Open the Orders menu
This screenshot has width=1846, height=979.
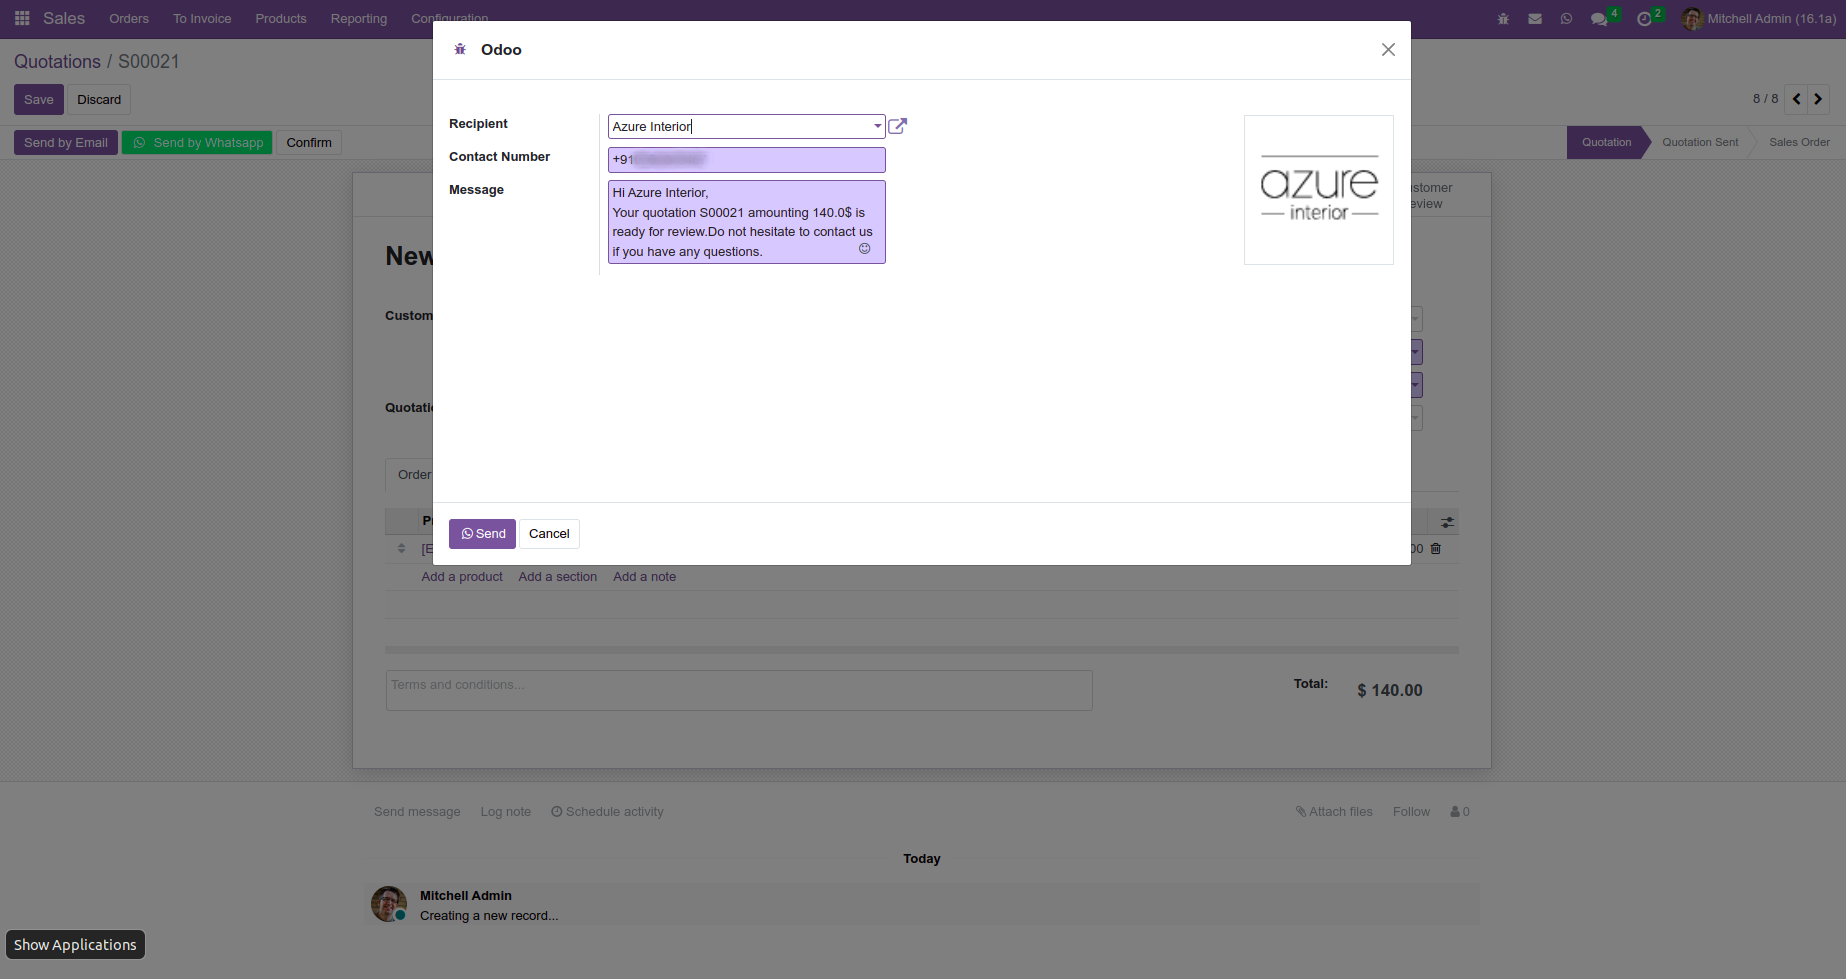129,18
